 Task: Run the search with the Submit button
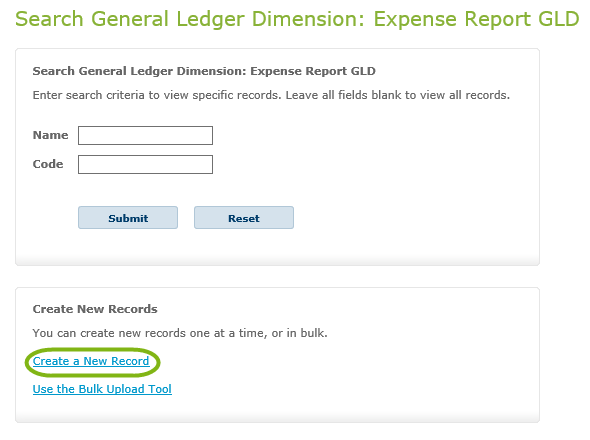pyautogui.click(x=128, y=218)
